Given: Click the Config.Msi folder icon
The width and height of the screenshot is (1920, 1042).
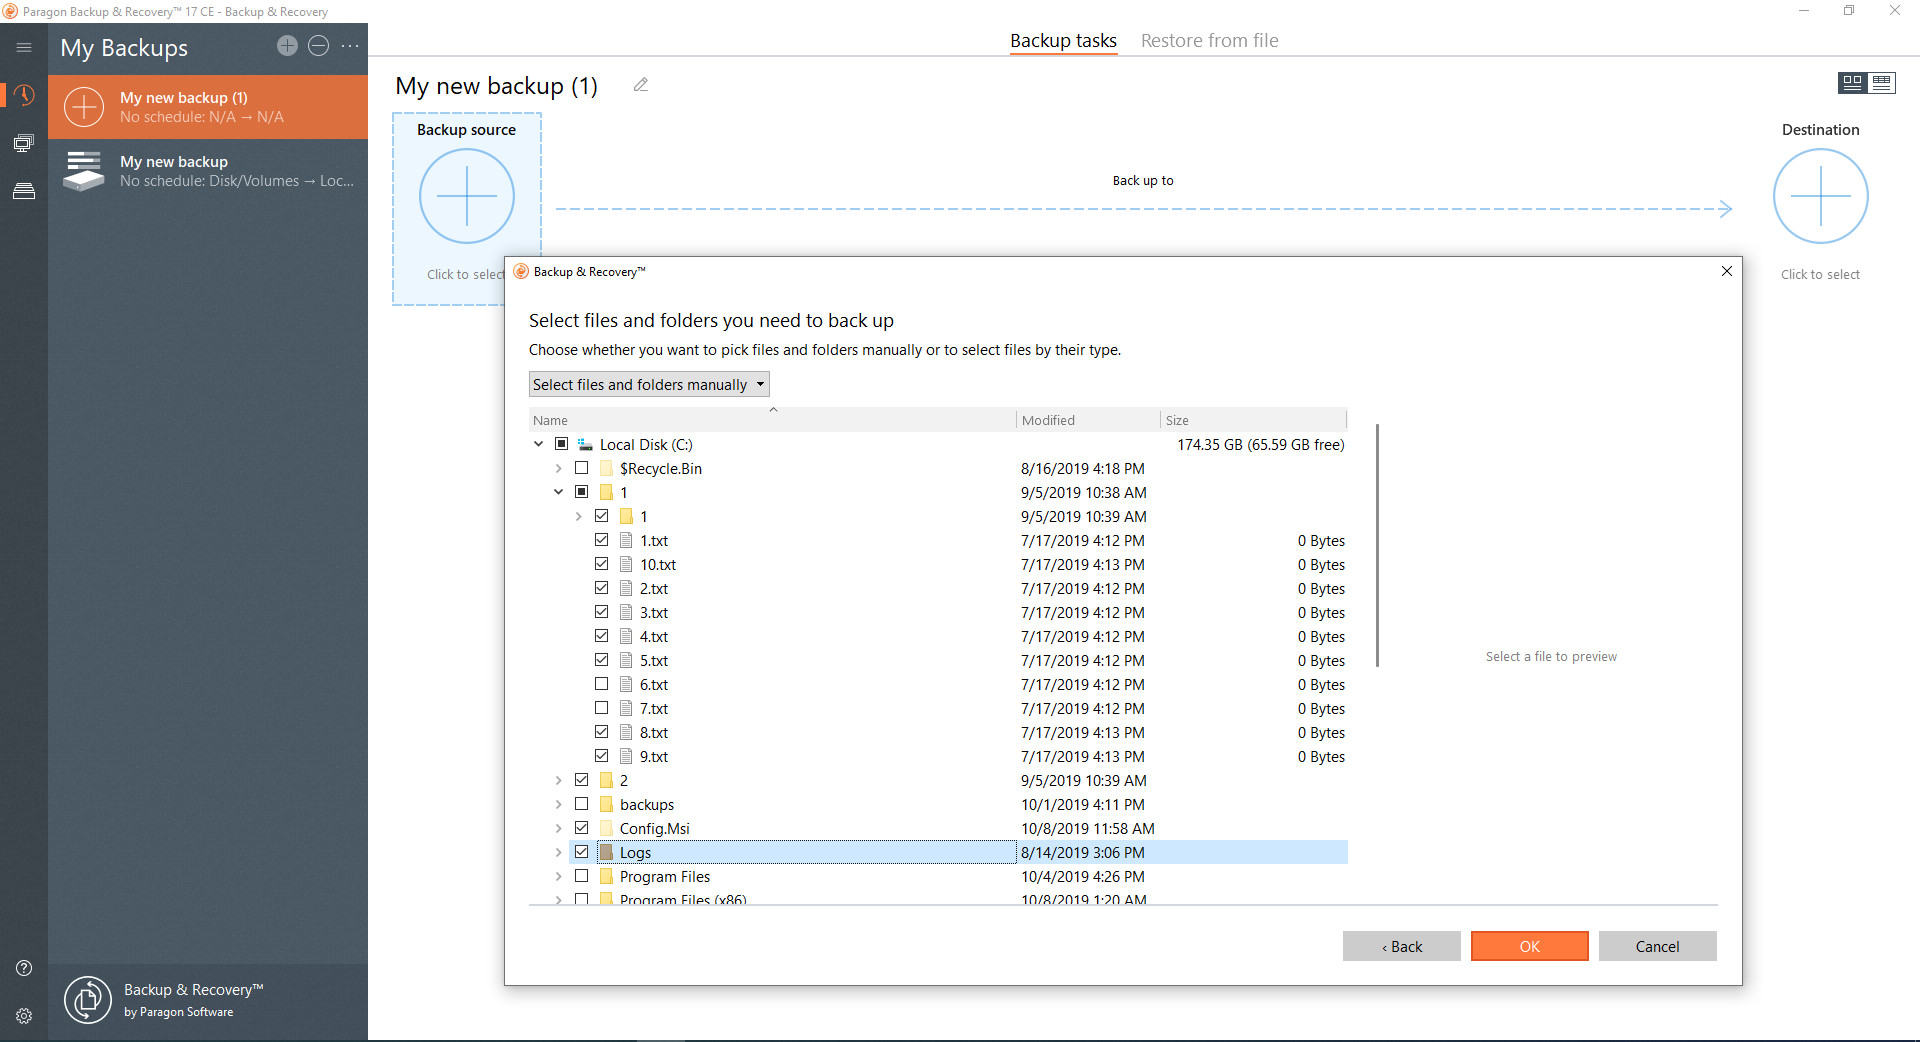Looking at the screenshot, I should point(606,828).
